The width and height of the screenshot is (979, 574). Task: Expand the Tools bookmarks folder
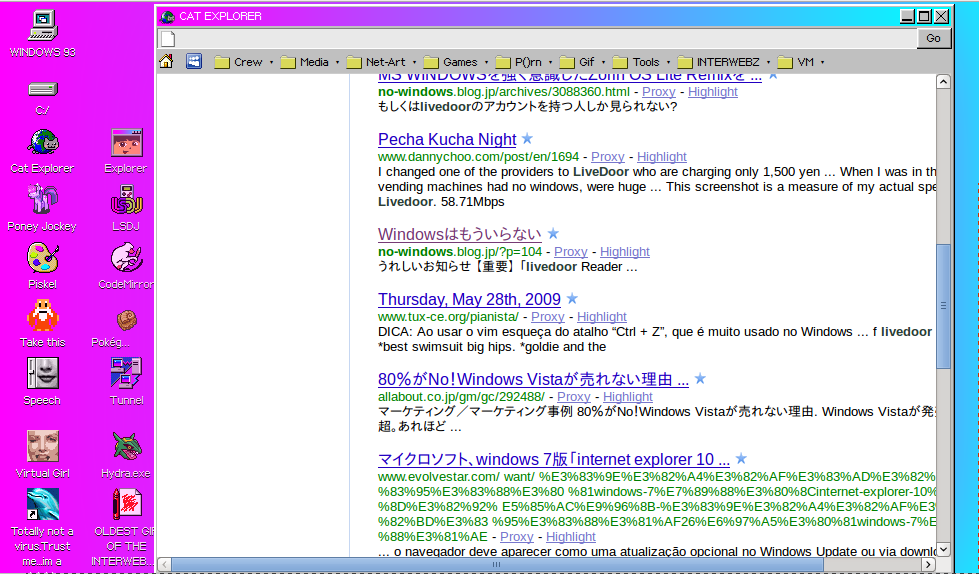(641, 62)
